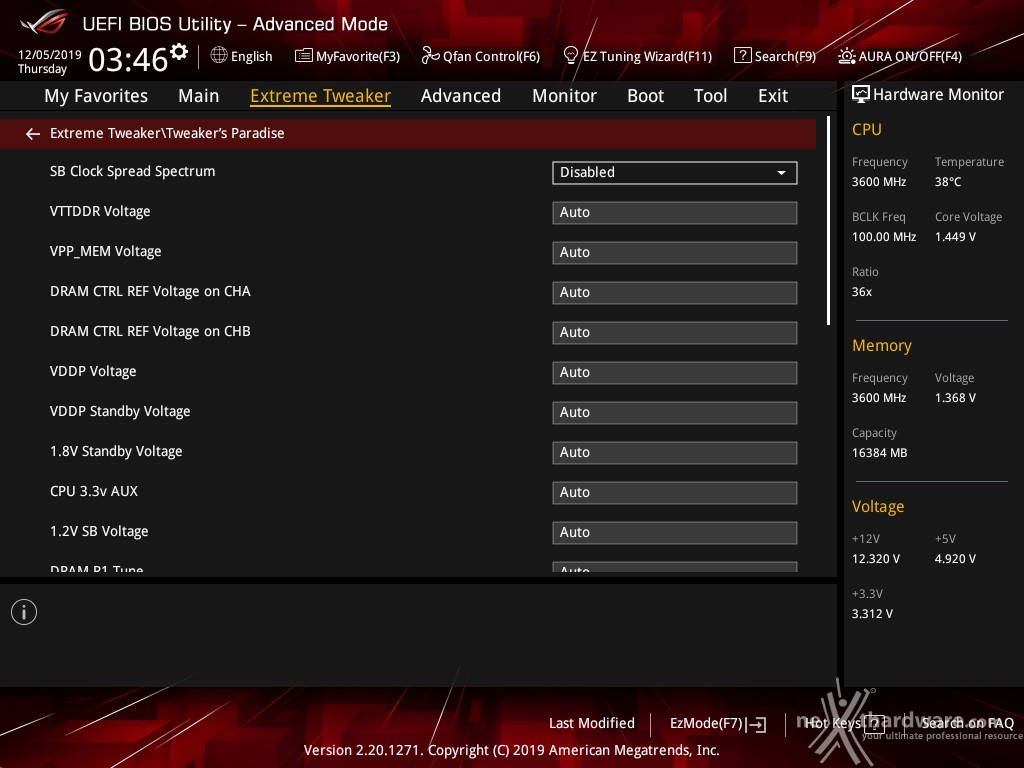Image resolution: width=1024 pixels, height=768 pixels.
Task: Open the clock settings gear icon
Action: (179, 52)
